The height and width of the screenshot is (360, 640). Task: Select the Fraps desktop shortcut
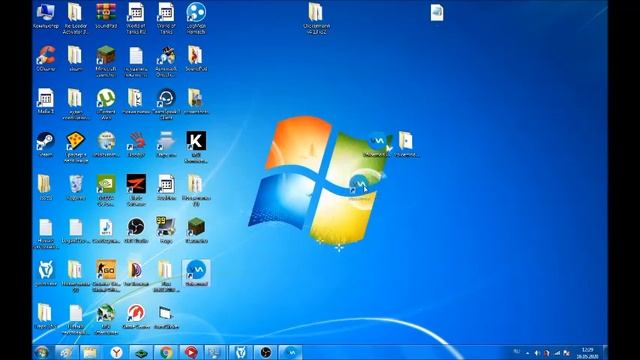coord(166,228)
